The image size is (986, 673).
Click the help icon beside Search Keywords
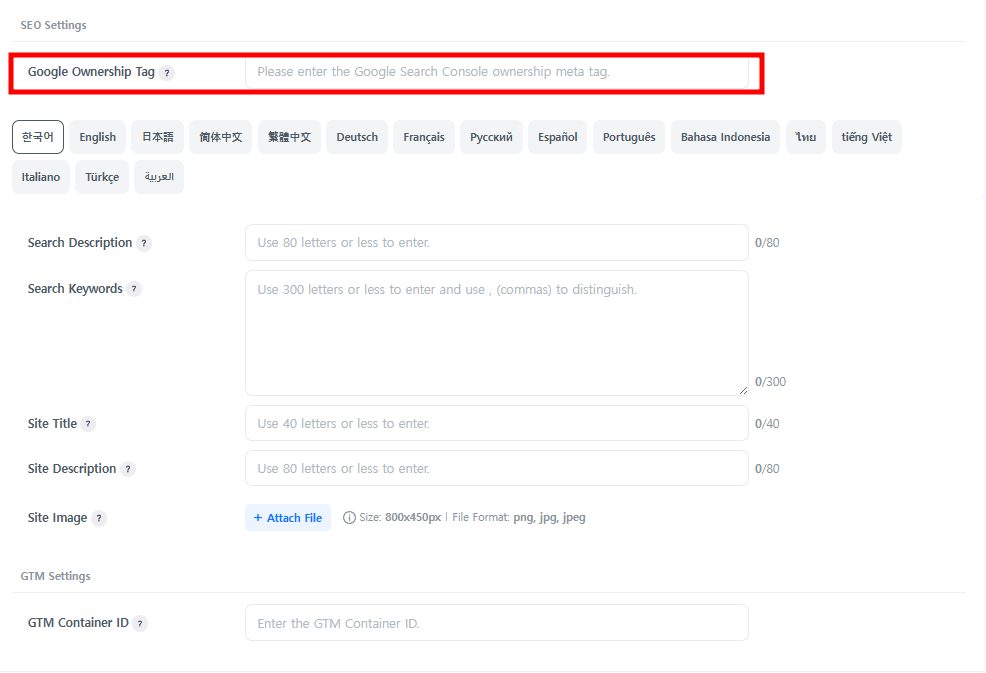(134, 289)
